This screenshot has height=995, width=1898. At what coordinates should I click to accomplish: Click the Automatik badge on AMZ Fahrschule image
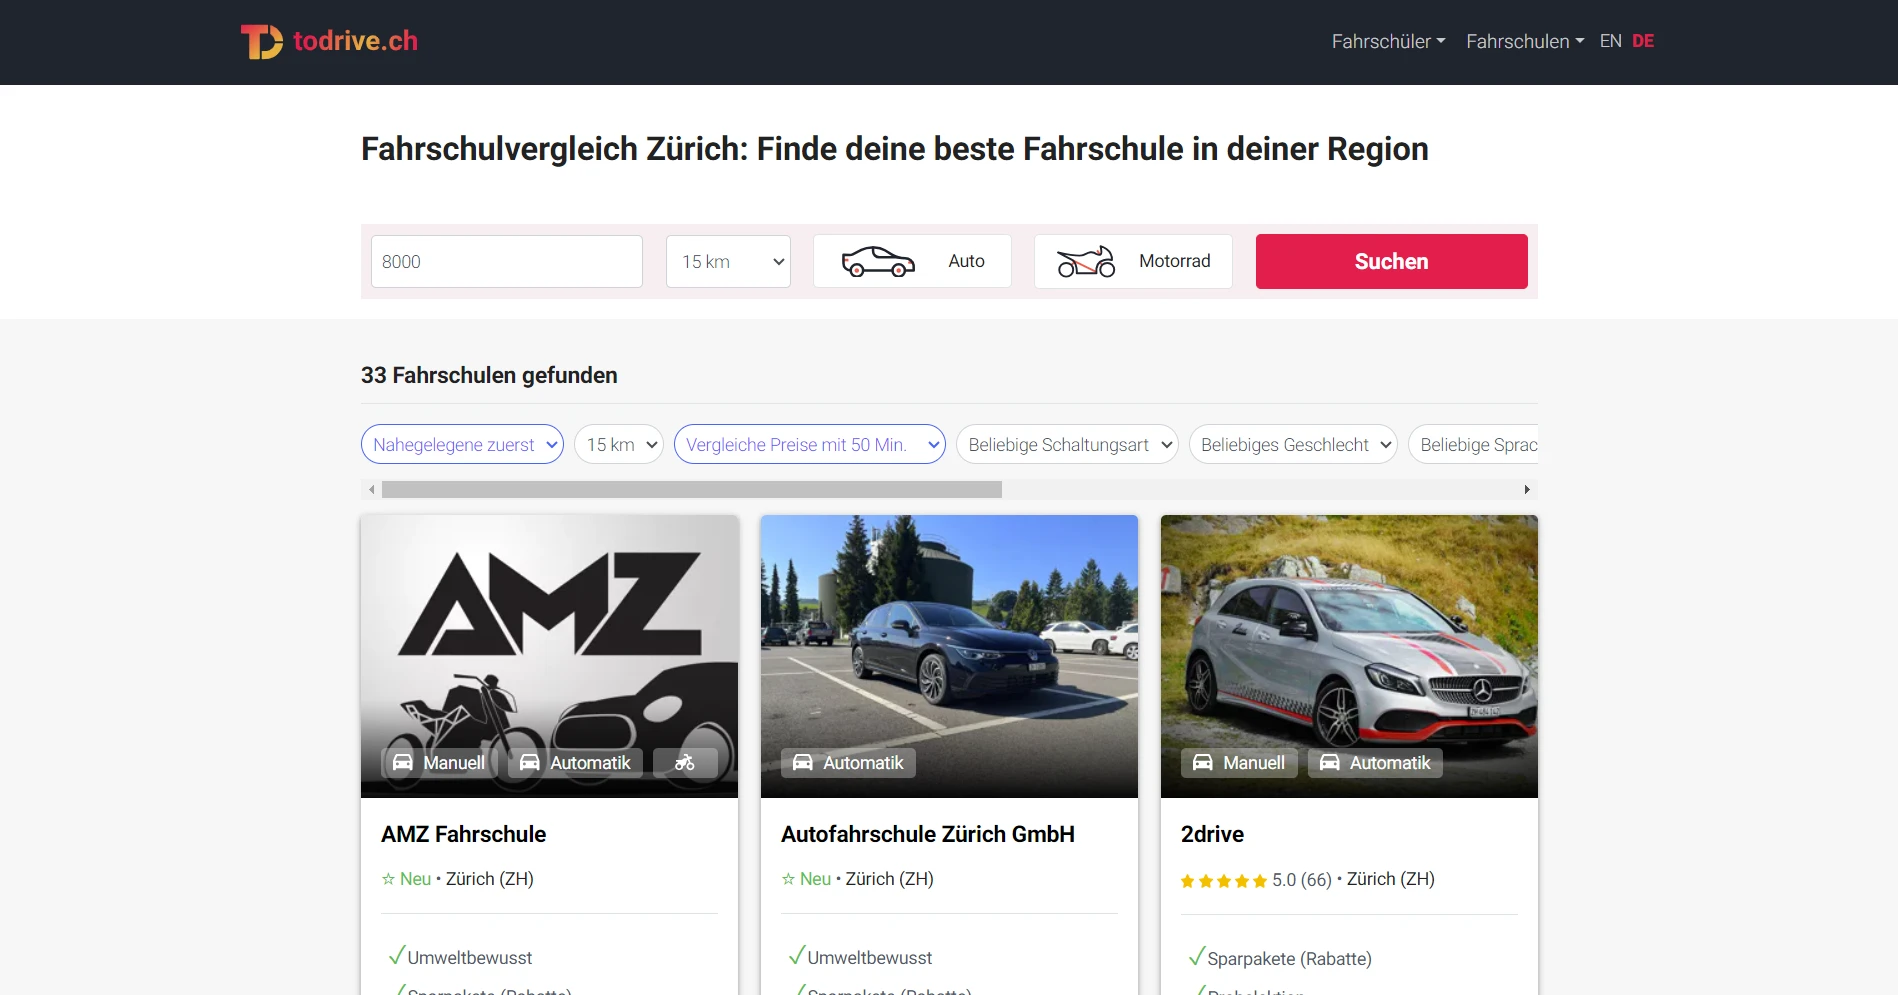(x=575, y=763)
